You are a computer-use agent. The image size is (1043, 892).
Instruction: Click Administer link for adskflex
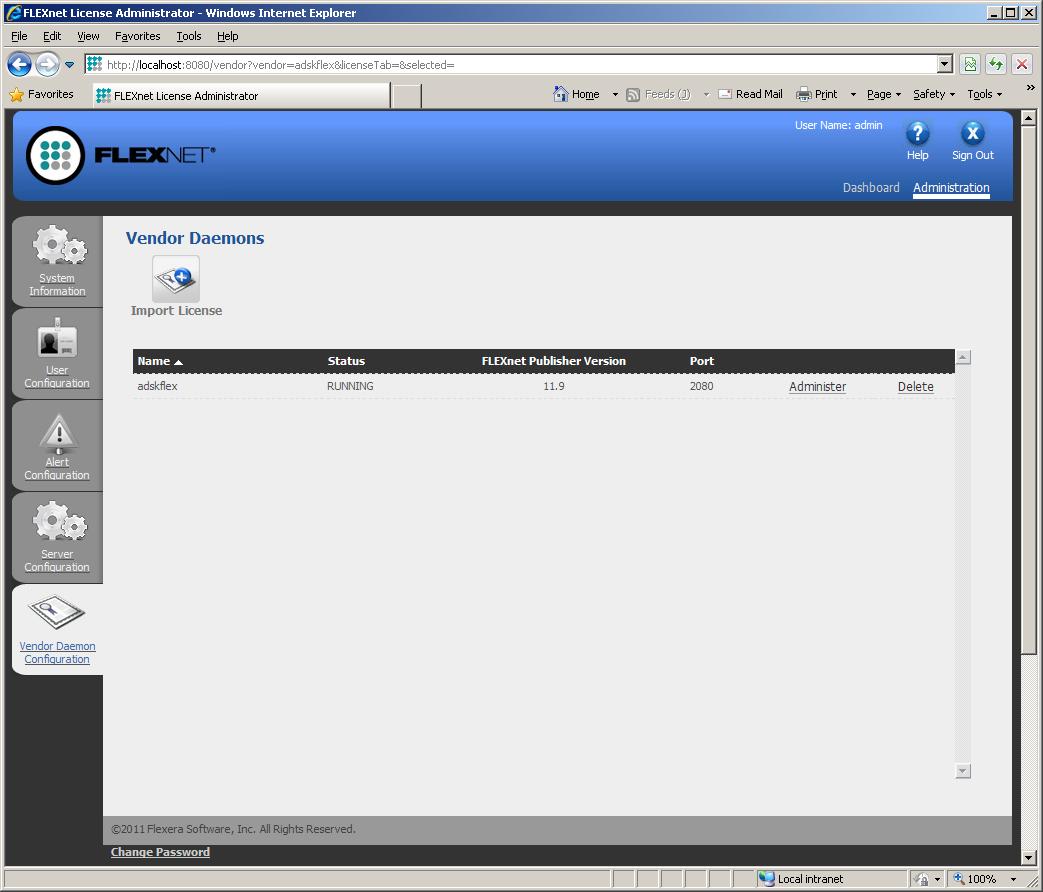[817, 386]
